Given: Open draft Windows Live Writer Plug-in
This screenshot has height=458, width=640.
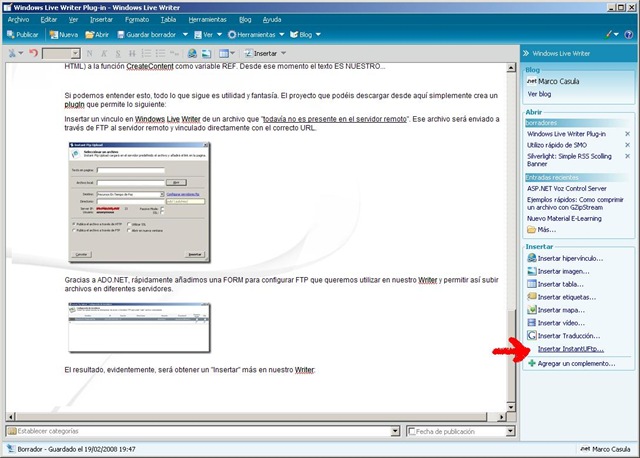Looking at the screenshot, I should [x=566, y=134].
